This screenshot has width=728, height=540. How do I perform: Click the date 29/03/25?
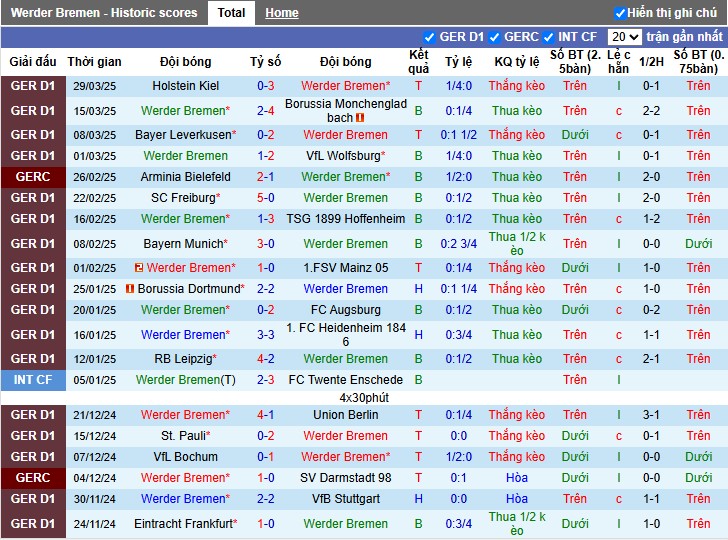pyautogui.click(x=95, y=86)
